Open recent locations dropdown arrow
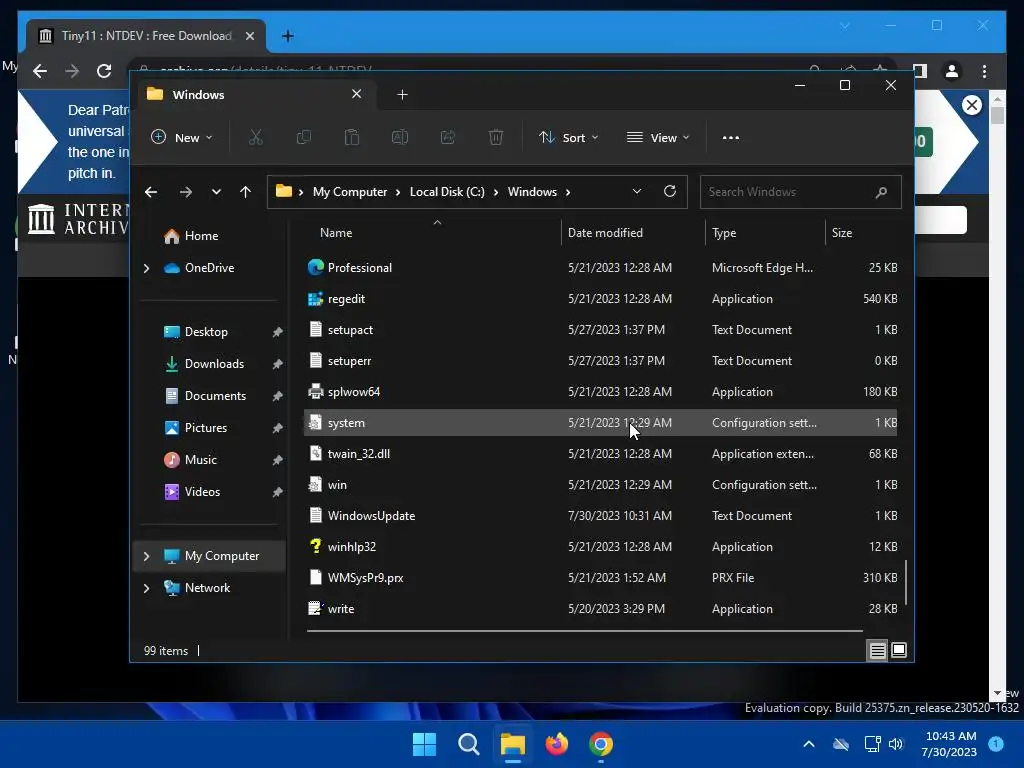The width and height of the screenshot is (1024, 768). click(x=216, y=192)
